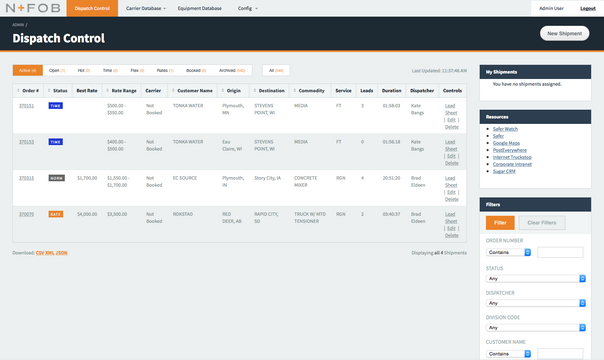
Task: Open Lead Sheet for order 370153
Action: (x=451, y=146)
